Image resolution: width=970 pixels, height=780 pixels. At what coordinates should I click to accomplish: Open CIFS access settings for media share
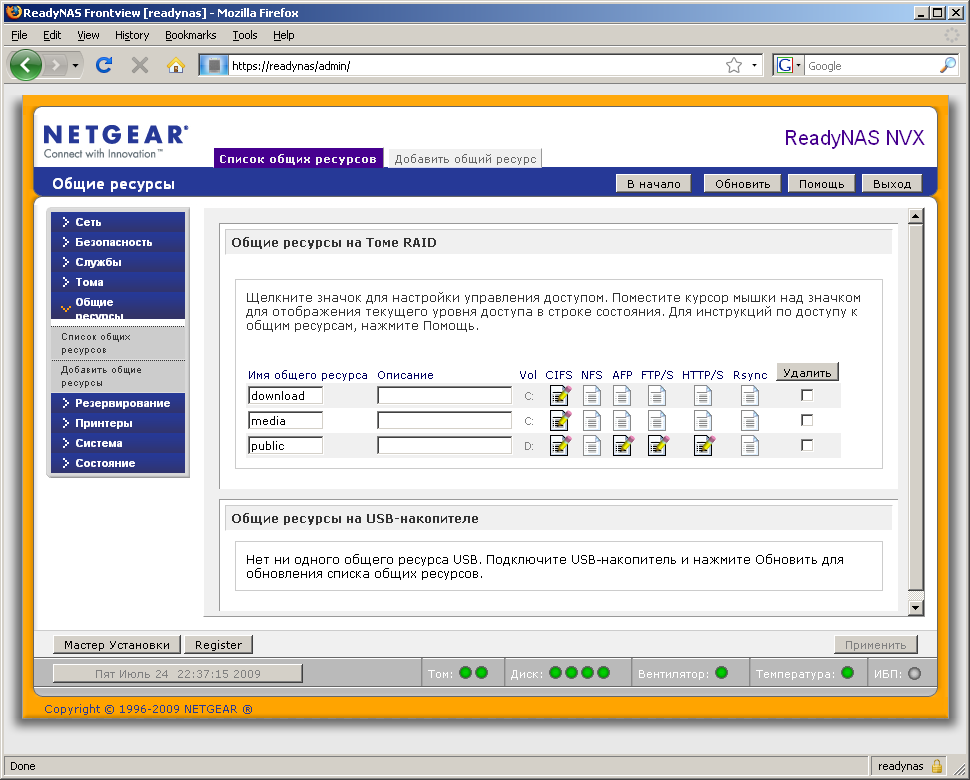tap(560, 421)
